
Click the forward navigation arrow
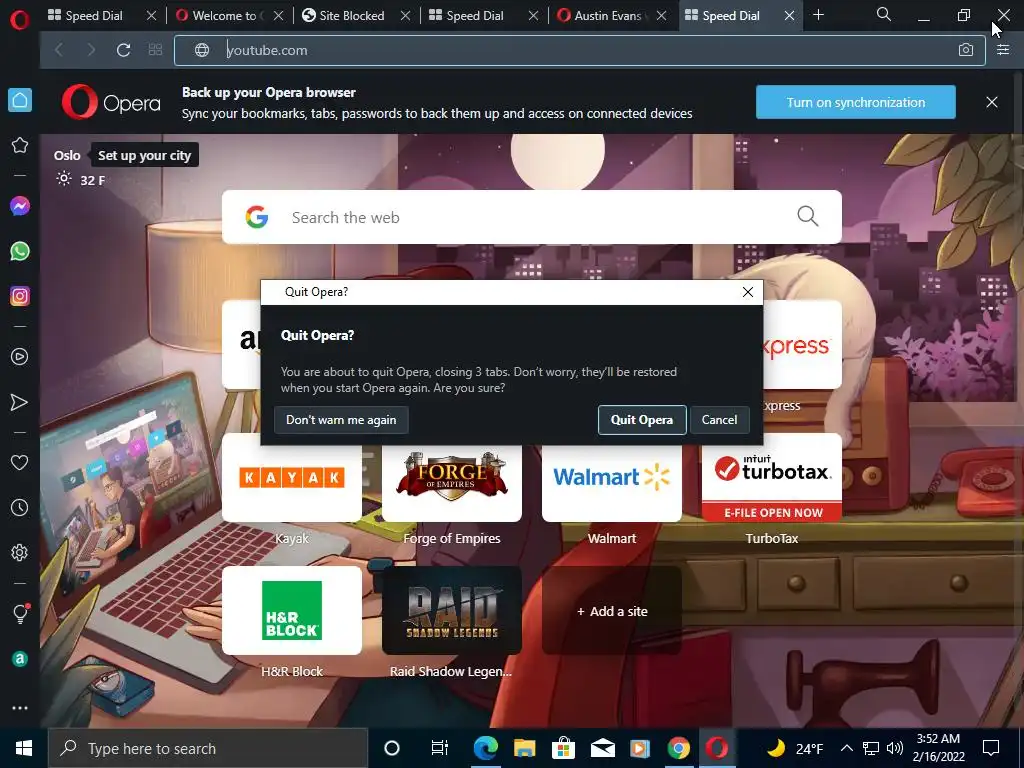pos(91,50)
